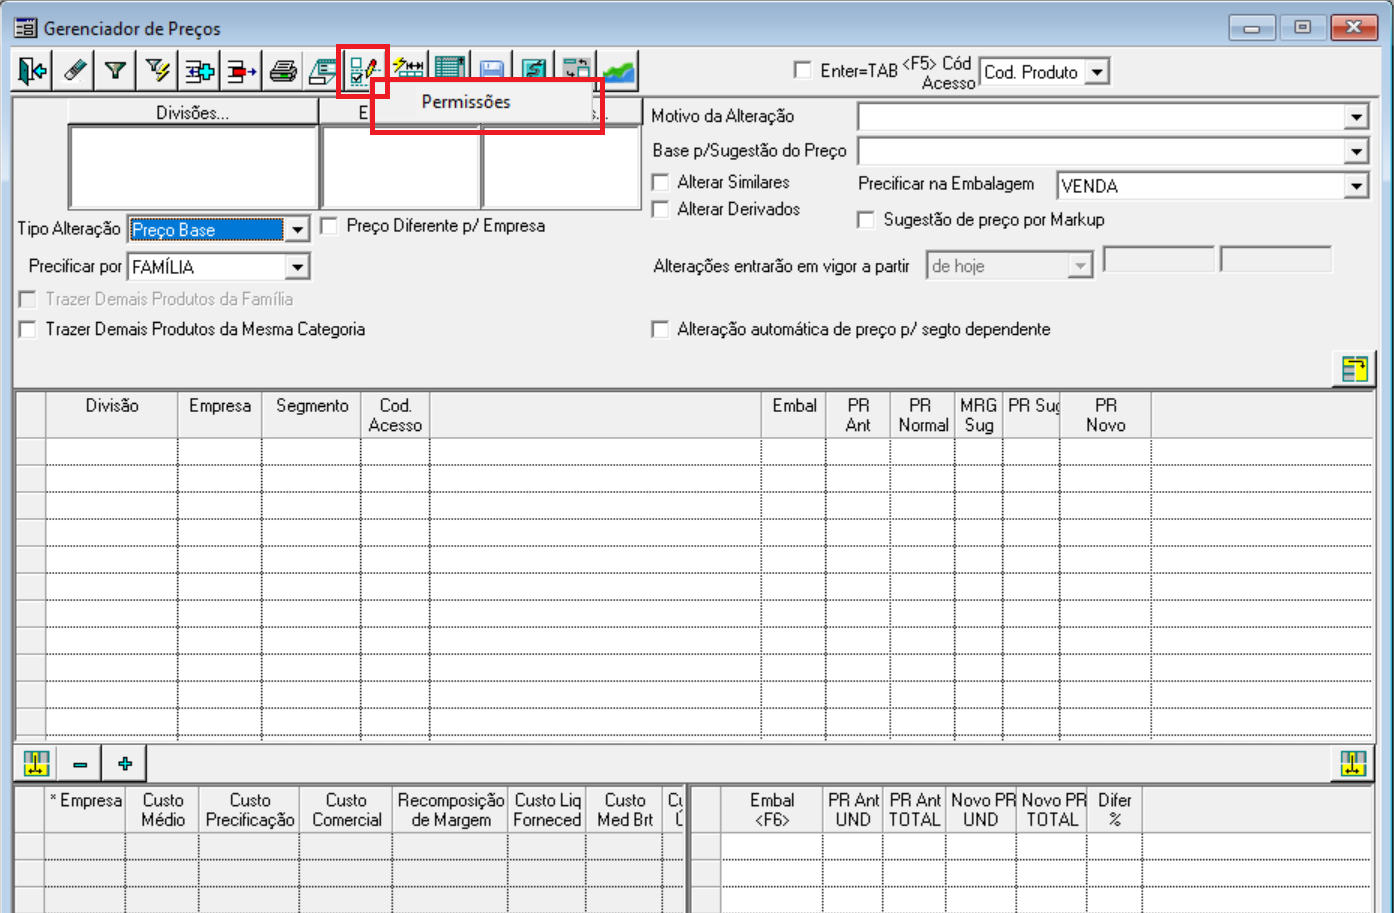Click the Novo PR TOTAL column header
1394x913 pixels.
[1052, 810]
